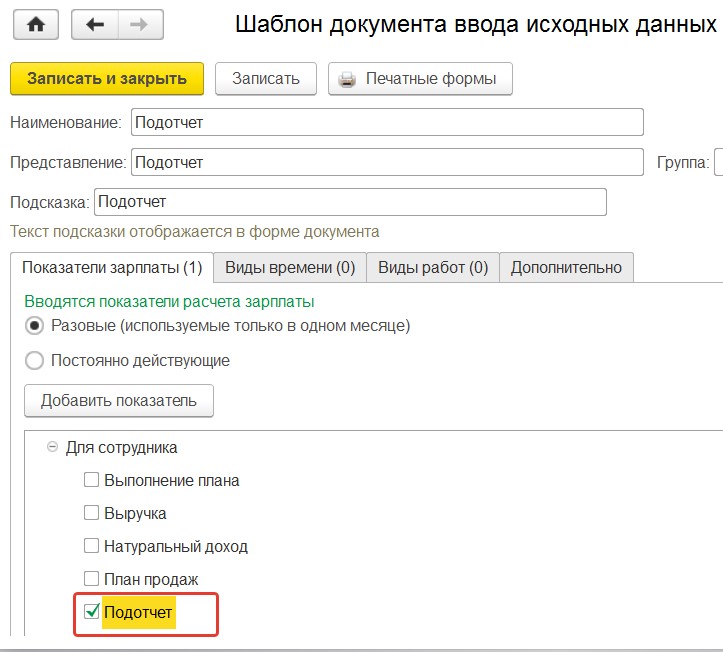Screen dimensions: 723x652
Task: Click the printer icon on Печатные формы
Action: (x=347, y=79)
